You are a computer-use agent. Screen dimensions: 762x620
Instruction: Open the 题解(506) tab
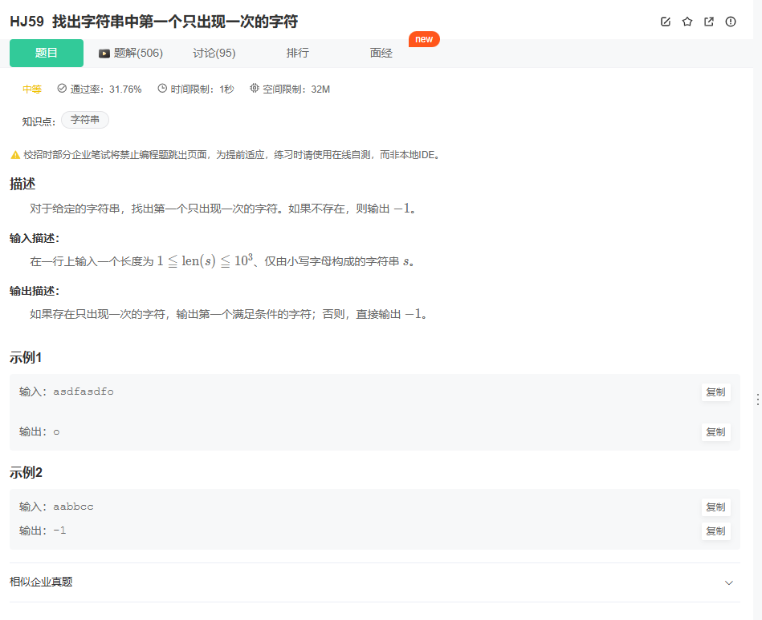pyautogui.click(x=131, y=53)
